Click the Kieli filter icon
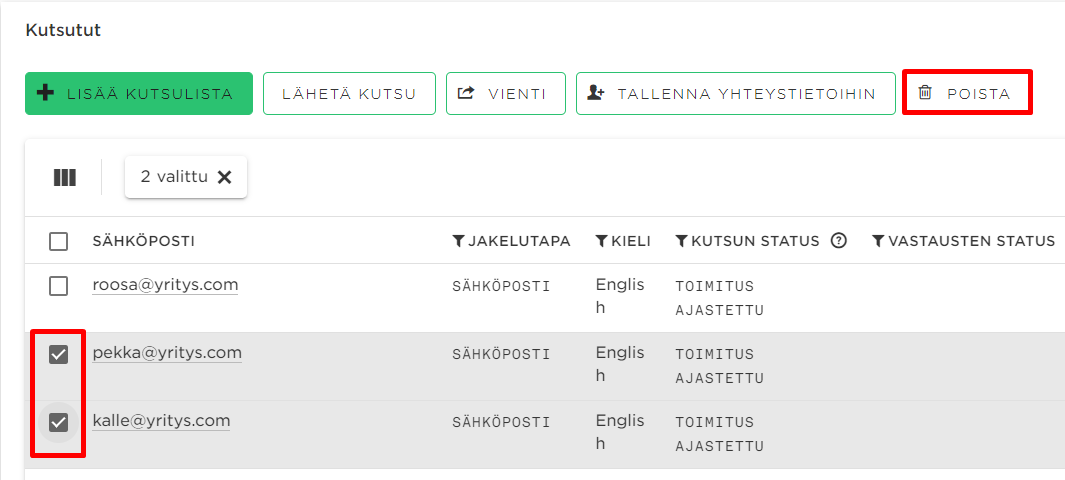 pos(602,241)
